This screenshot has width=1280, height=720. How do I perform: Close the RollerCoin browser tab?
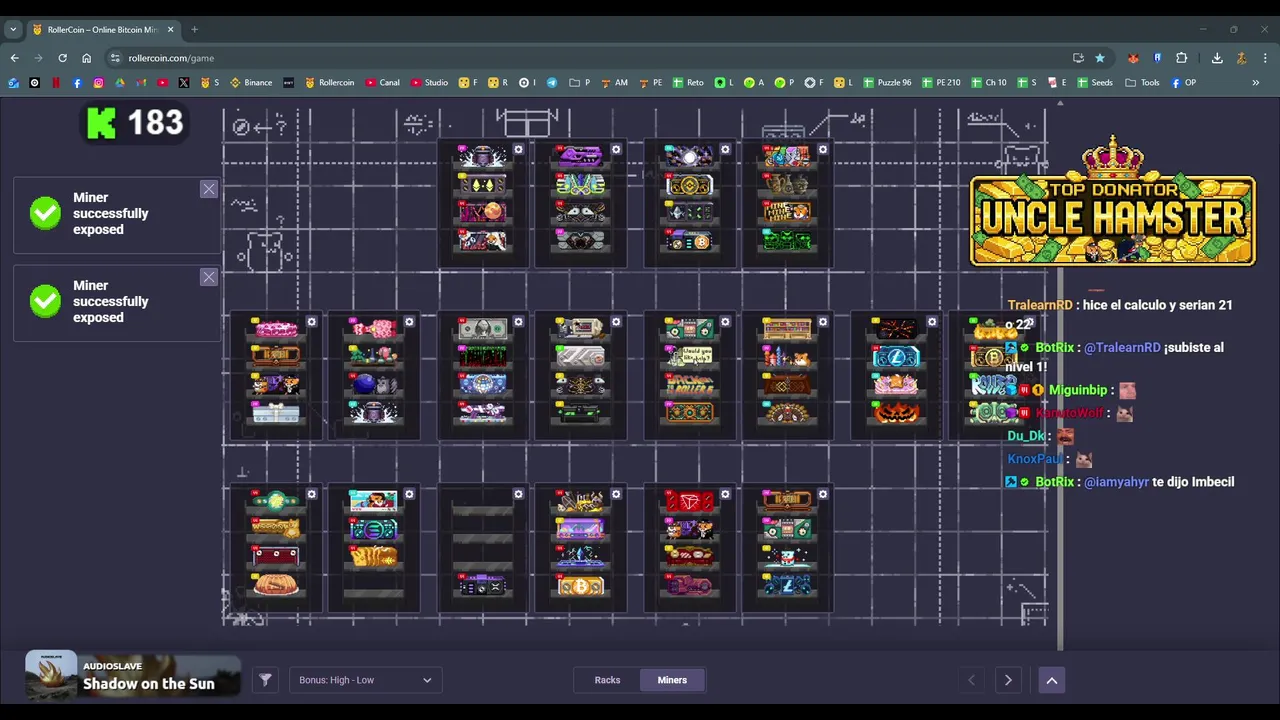170,29
